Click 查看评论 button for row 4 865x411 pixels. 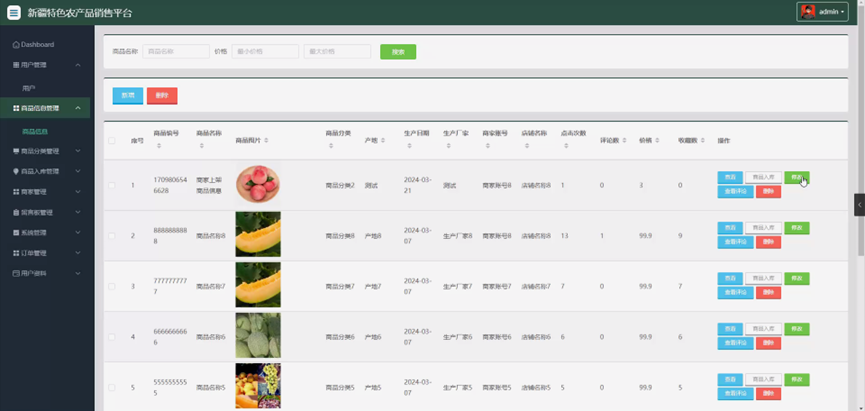pyautogui.click(x=735, y=343)
